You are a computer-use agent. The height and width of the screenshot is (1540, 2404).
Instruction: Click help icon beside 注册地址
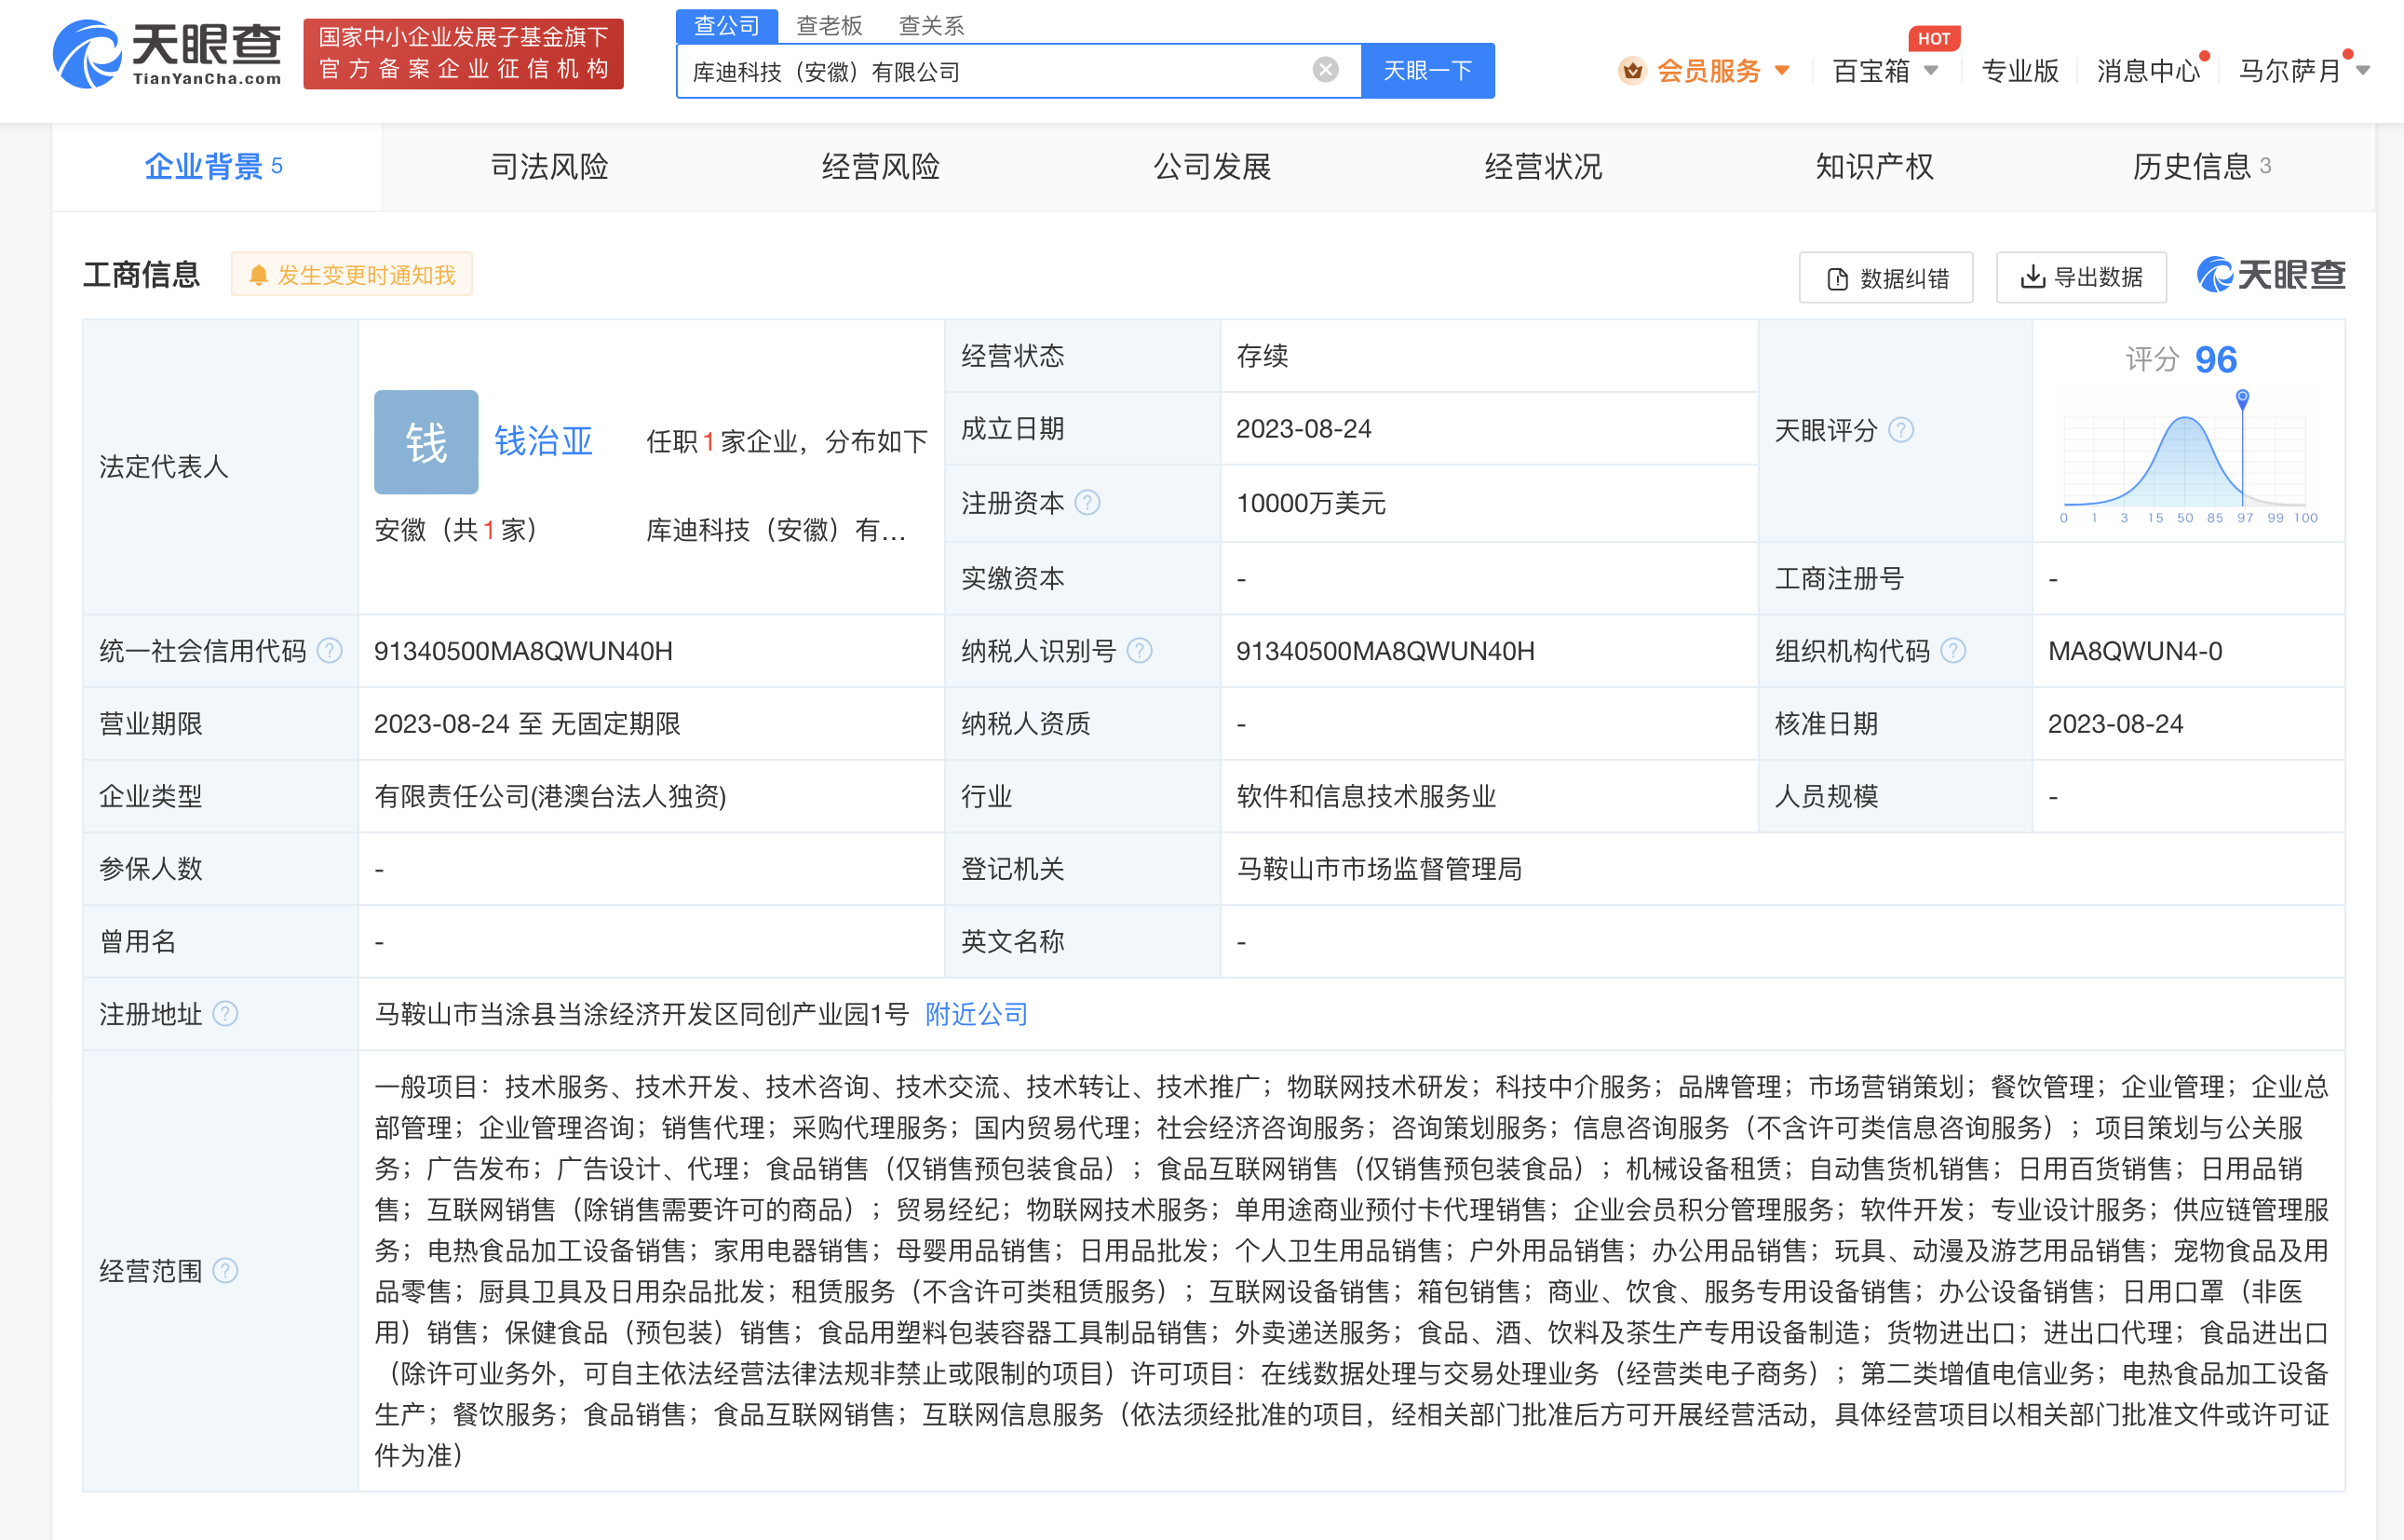pyautogui.click(x=226, y=1014)
